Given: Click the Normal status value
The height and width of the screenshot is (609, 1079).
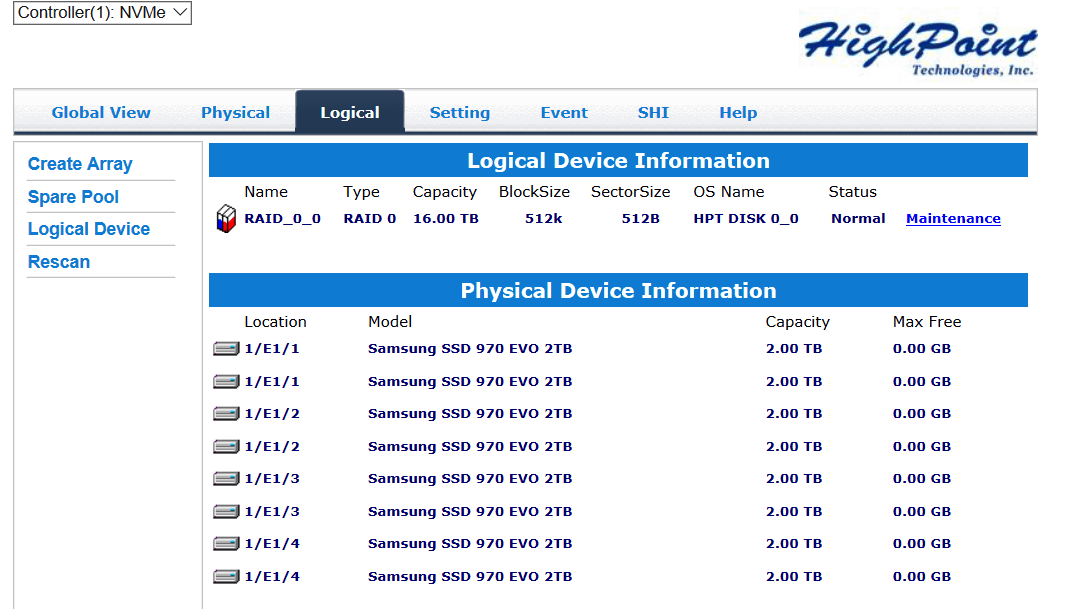Looking at the screenshot, I should [x=858, y=219].
